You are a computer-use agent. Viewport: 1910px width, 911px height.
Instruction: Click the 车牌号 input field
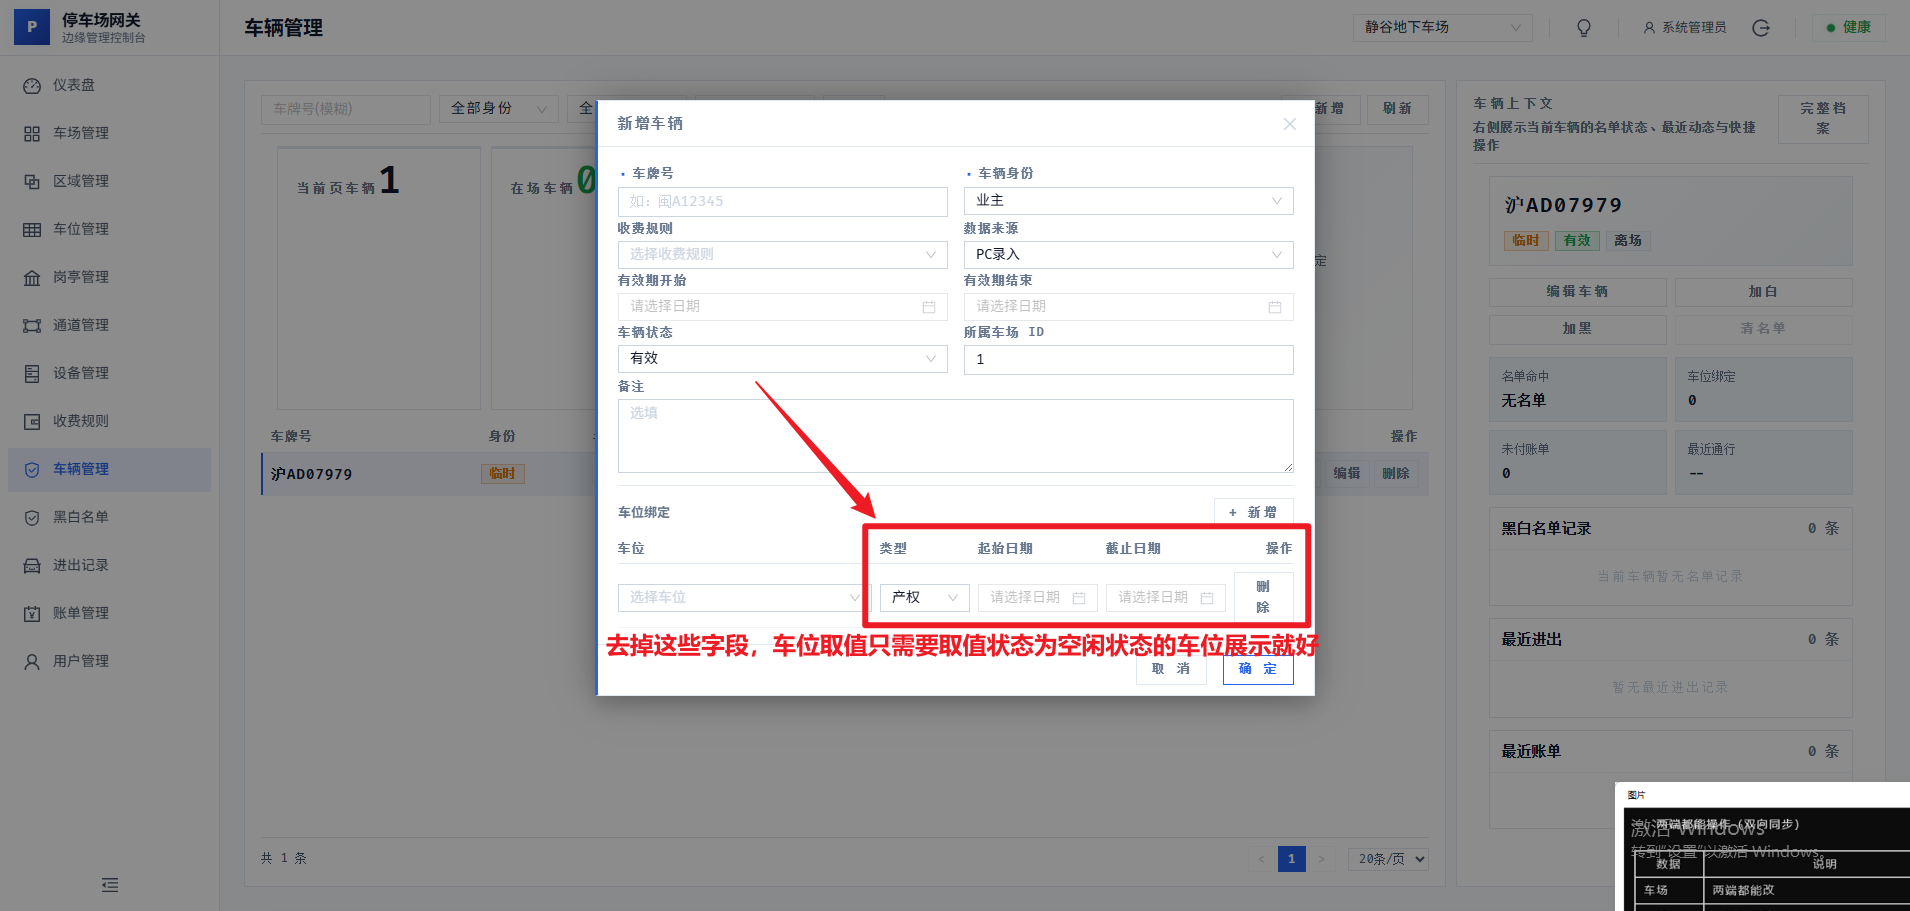click(x=781, y=202)
